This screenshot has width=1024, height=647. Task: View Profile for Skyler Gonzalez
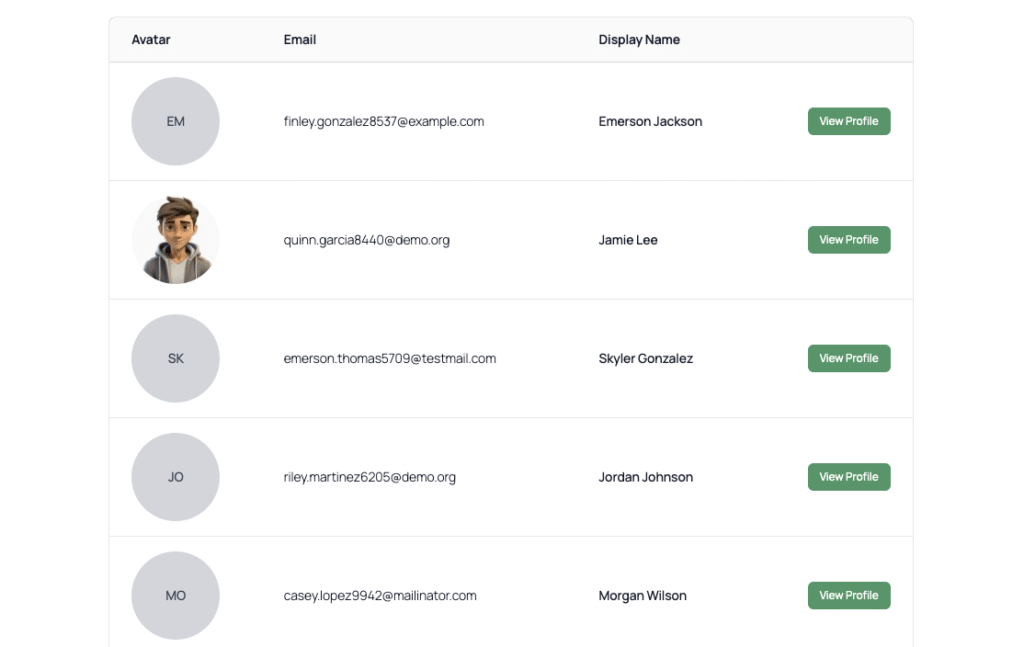coord(848,358)
